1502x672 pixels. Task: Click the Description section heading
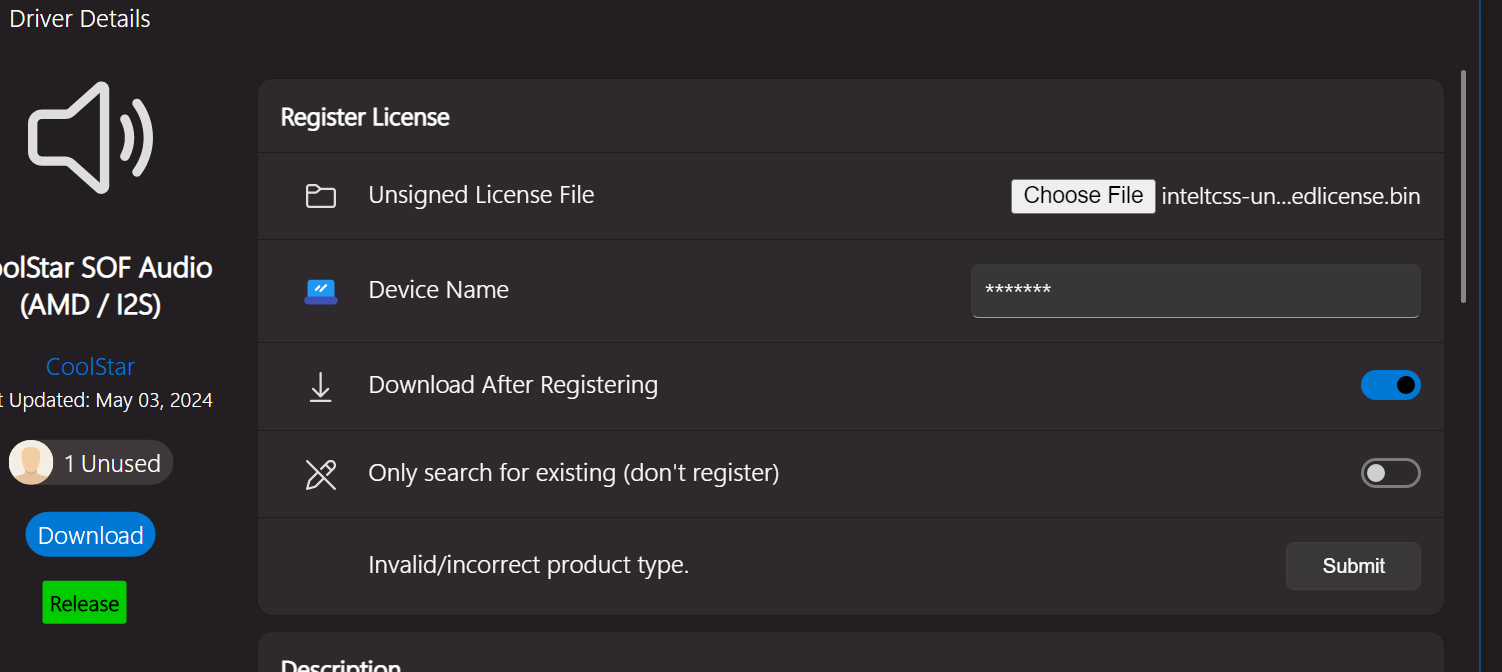click(x=341, y=666)
